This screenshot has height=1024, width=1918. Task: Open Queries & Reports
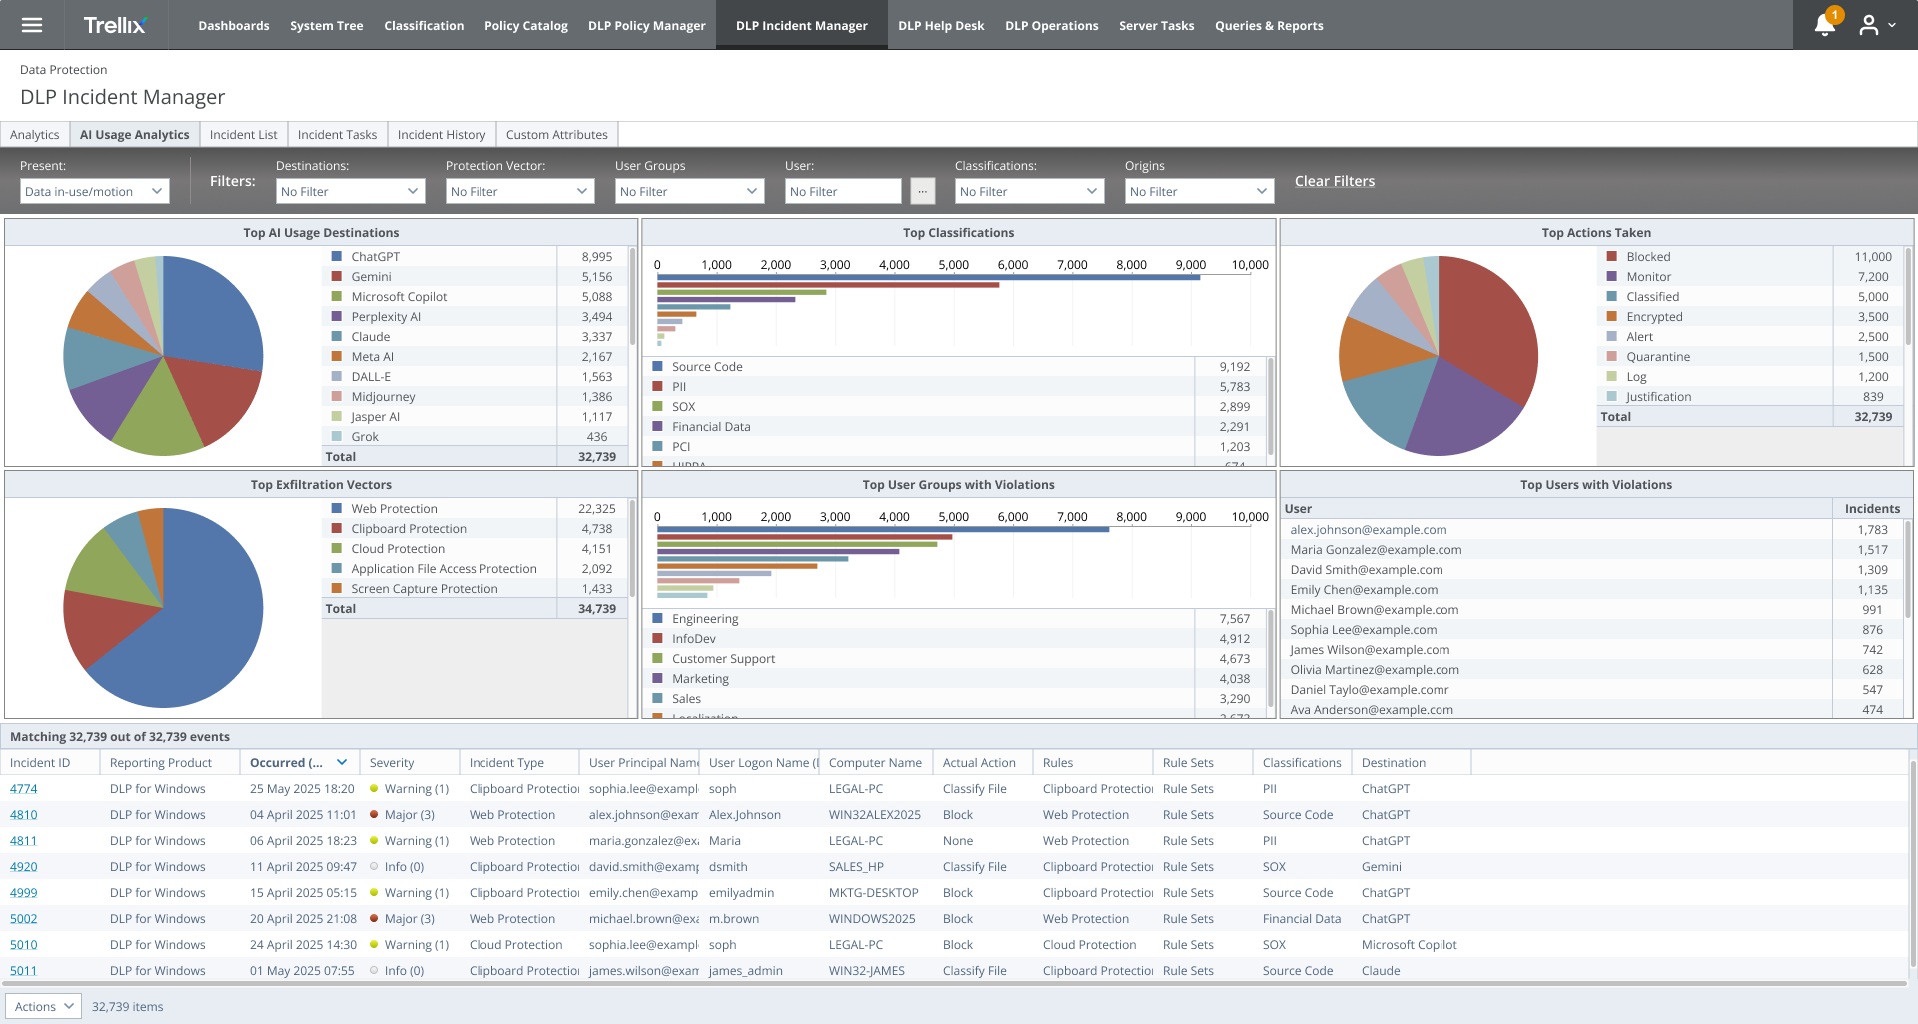pyautogui.click(x=1269, y=25)
